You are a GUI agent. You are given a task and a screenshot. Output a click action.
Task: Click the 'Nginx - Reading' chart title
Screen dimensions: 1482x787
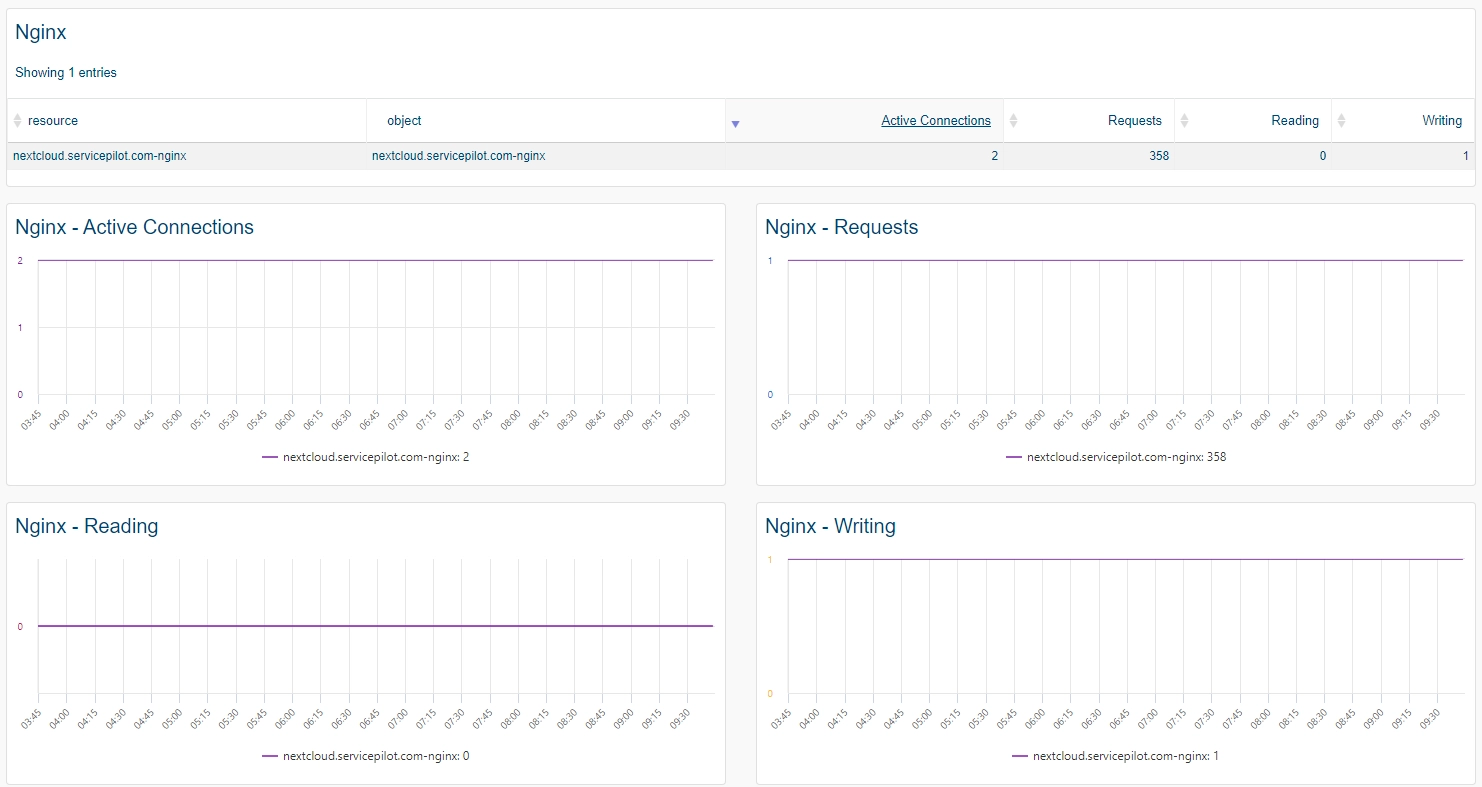87,526
